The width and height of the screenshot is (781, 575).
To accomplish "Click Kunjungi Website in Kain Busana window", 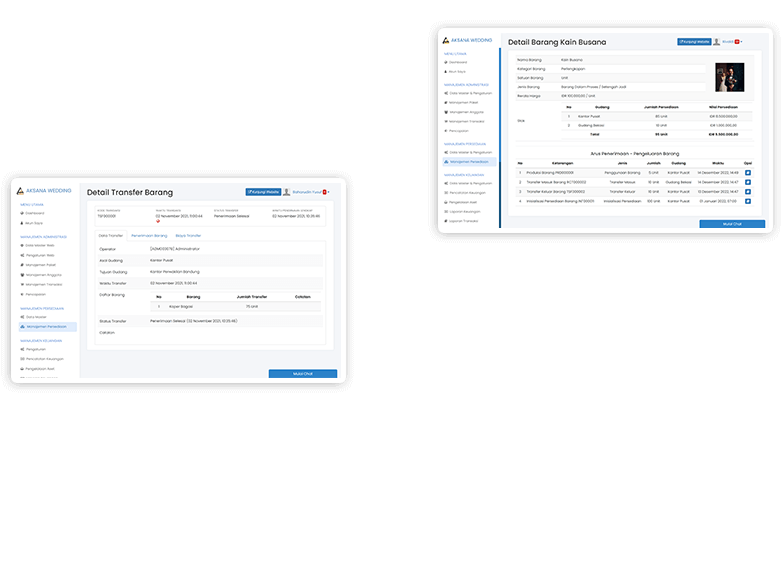I will (x=694, y=42).
